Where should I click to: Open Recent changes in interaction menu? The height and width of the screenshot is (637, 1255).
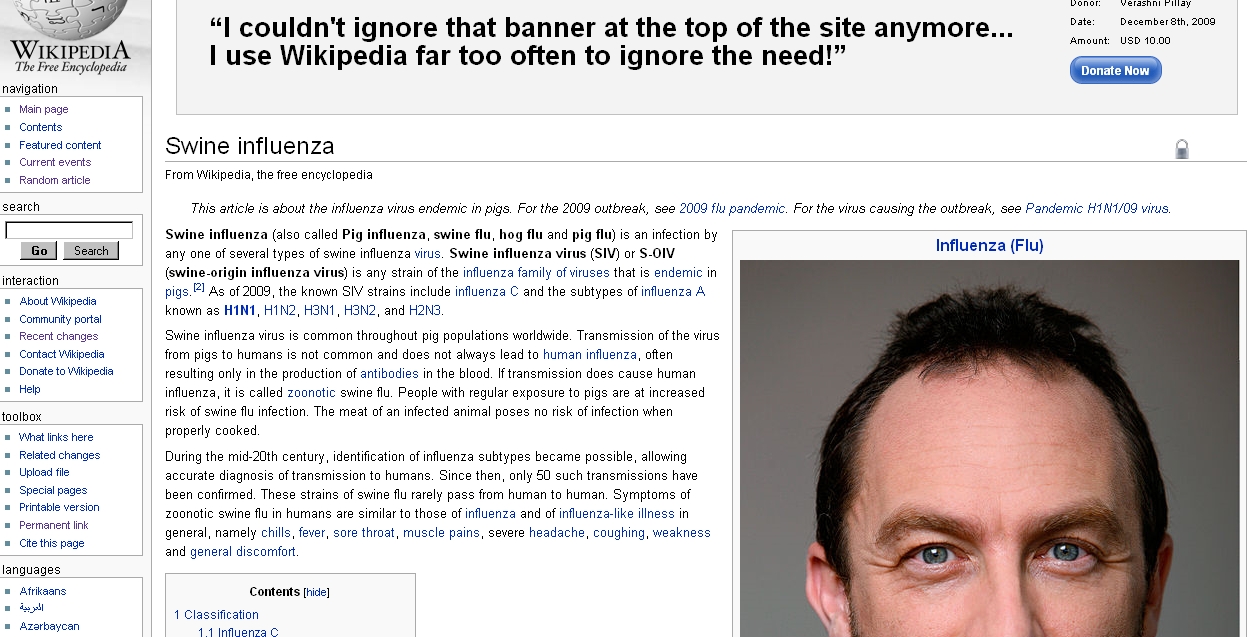(x=58, y=336)
